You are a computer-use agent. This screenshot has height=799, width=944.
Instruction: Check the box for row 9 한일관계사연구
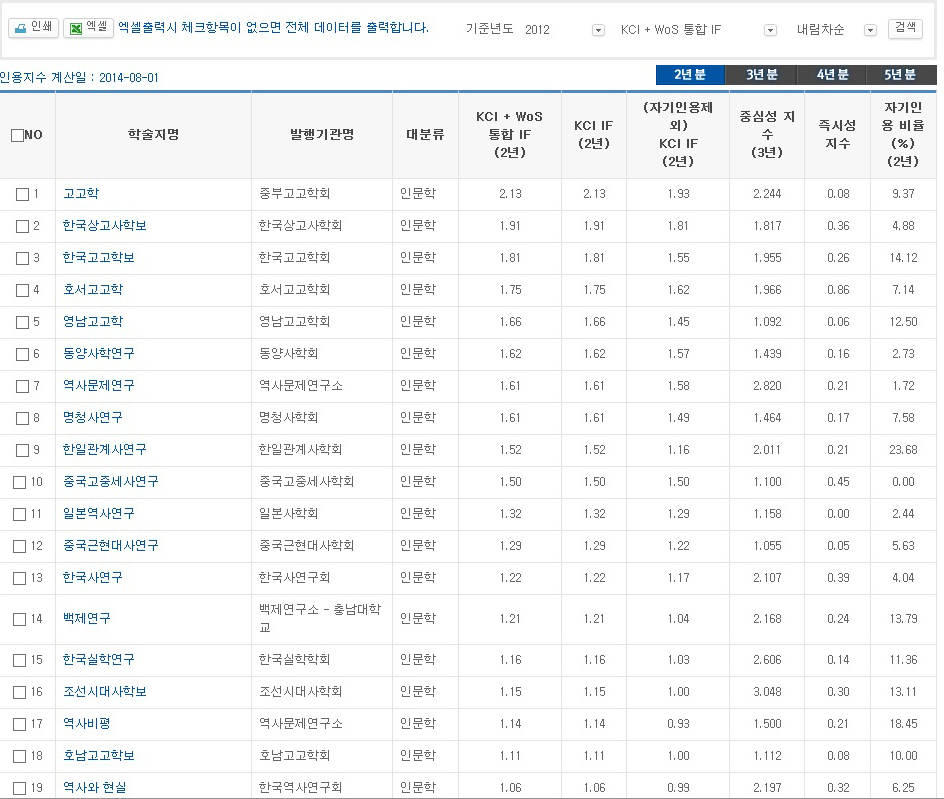point(22,450)
